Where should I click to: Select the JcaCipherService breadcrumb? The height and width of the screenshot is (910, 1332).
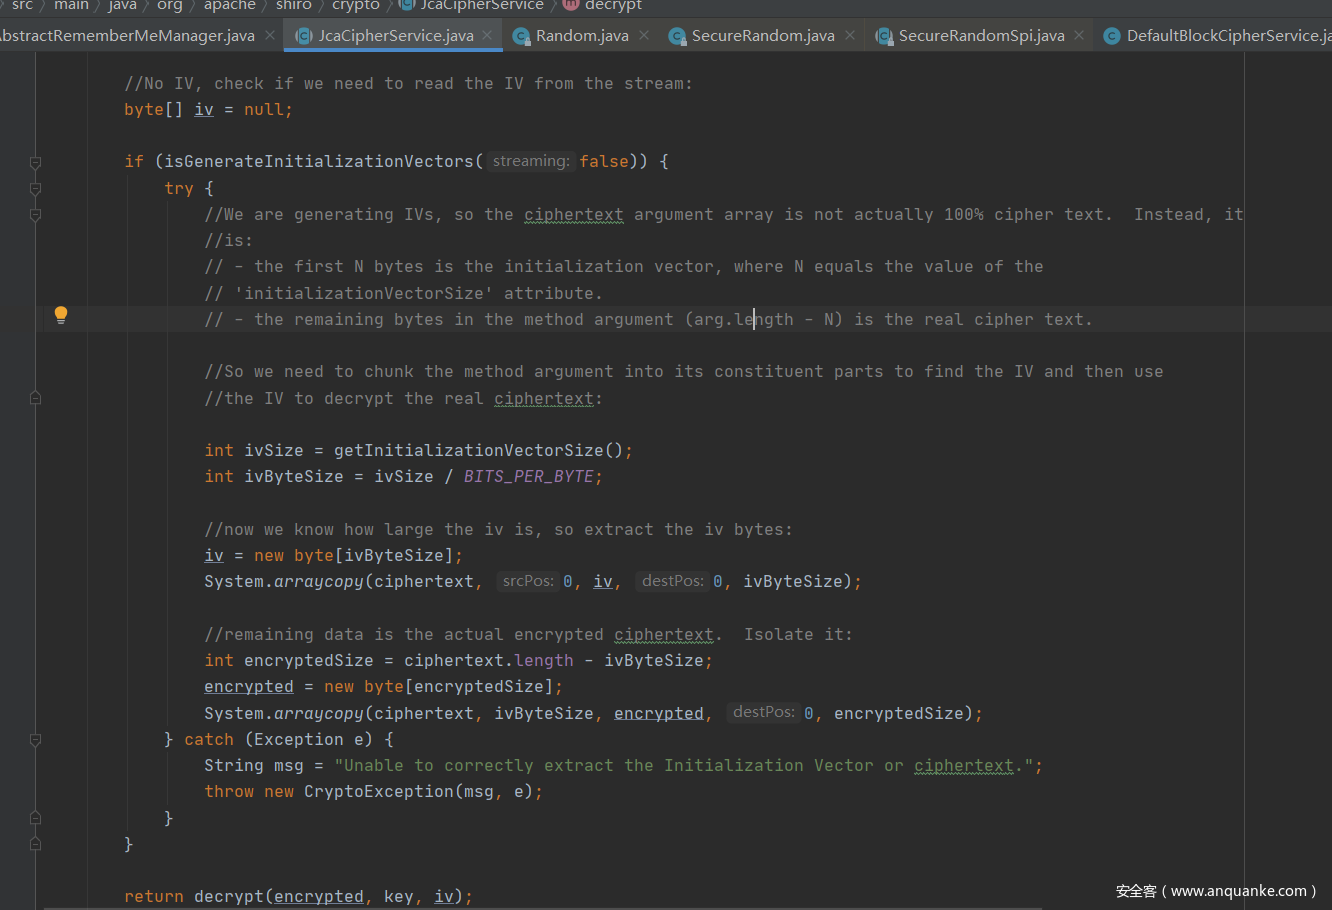481,6
